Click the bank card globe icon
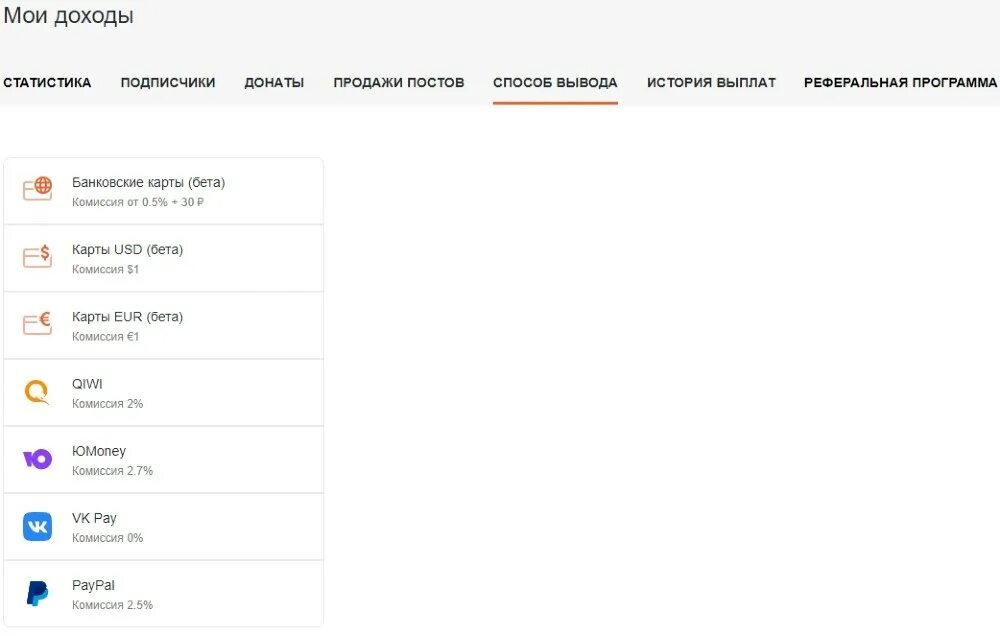This screenshot has width=1000, height=636. point(38,189)
